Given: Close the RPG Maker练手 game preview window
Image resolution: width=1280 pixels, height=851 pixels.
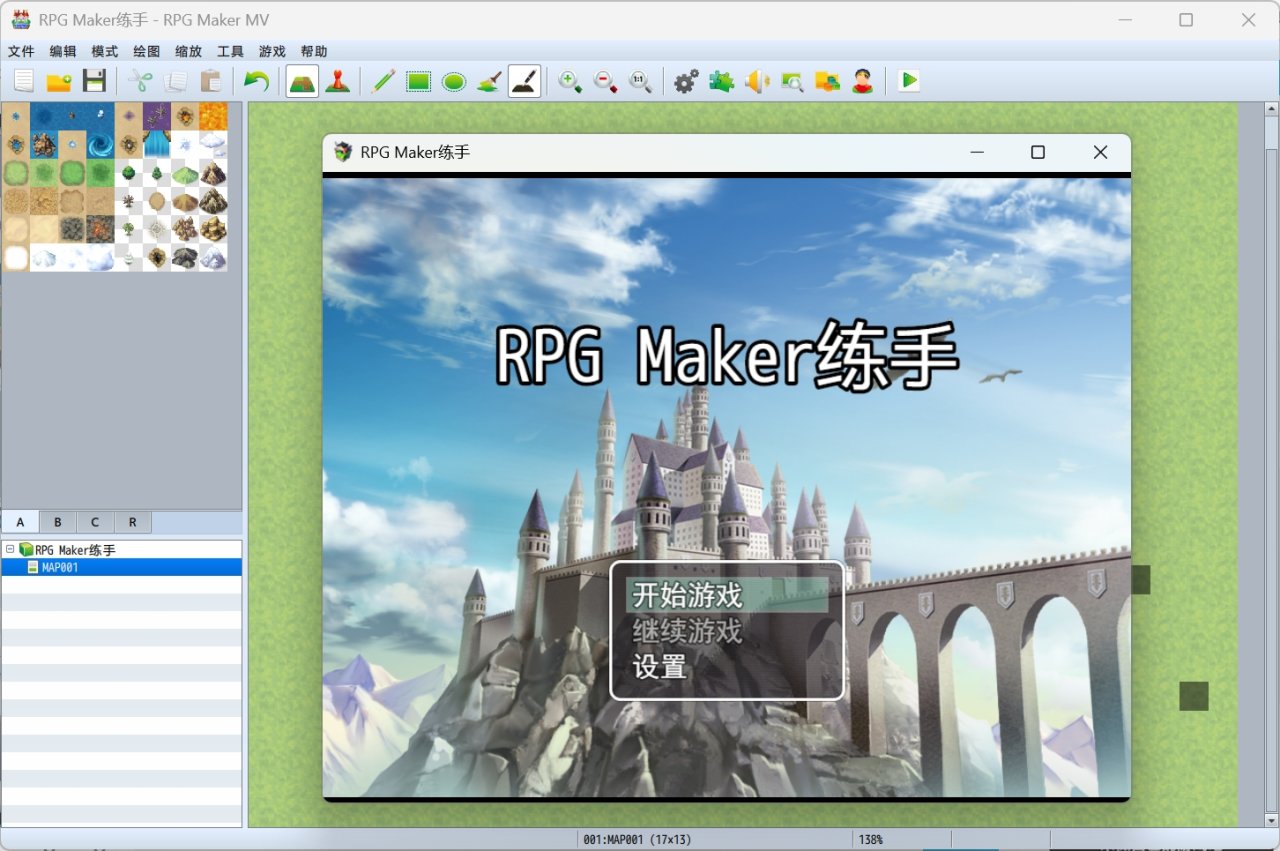Looking at the screenshot, I should 1100,152.
